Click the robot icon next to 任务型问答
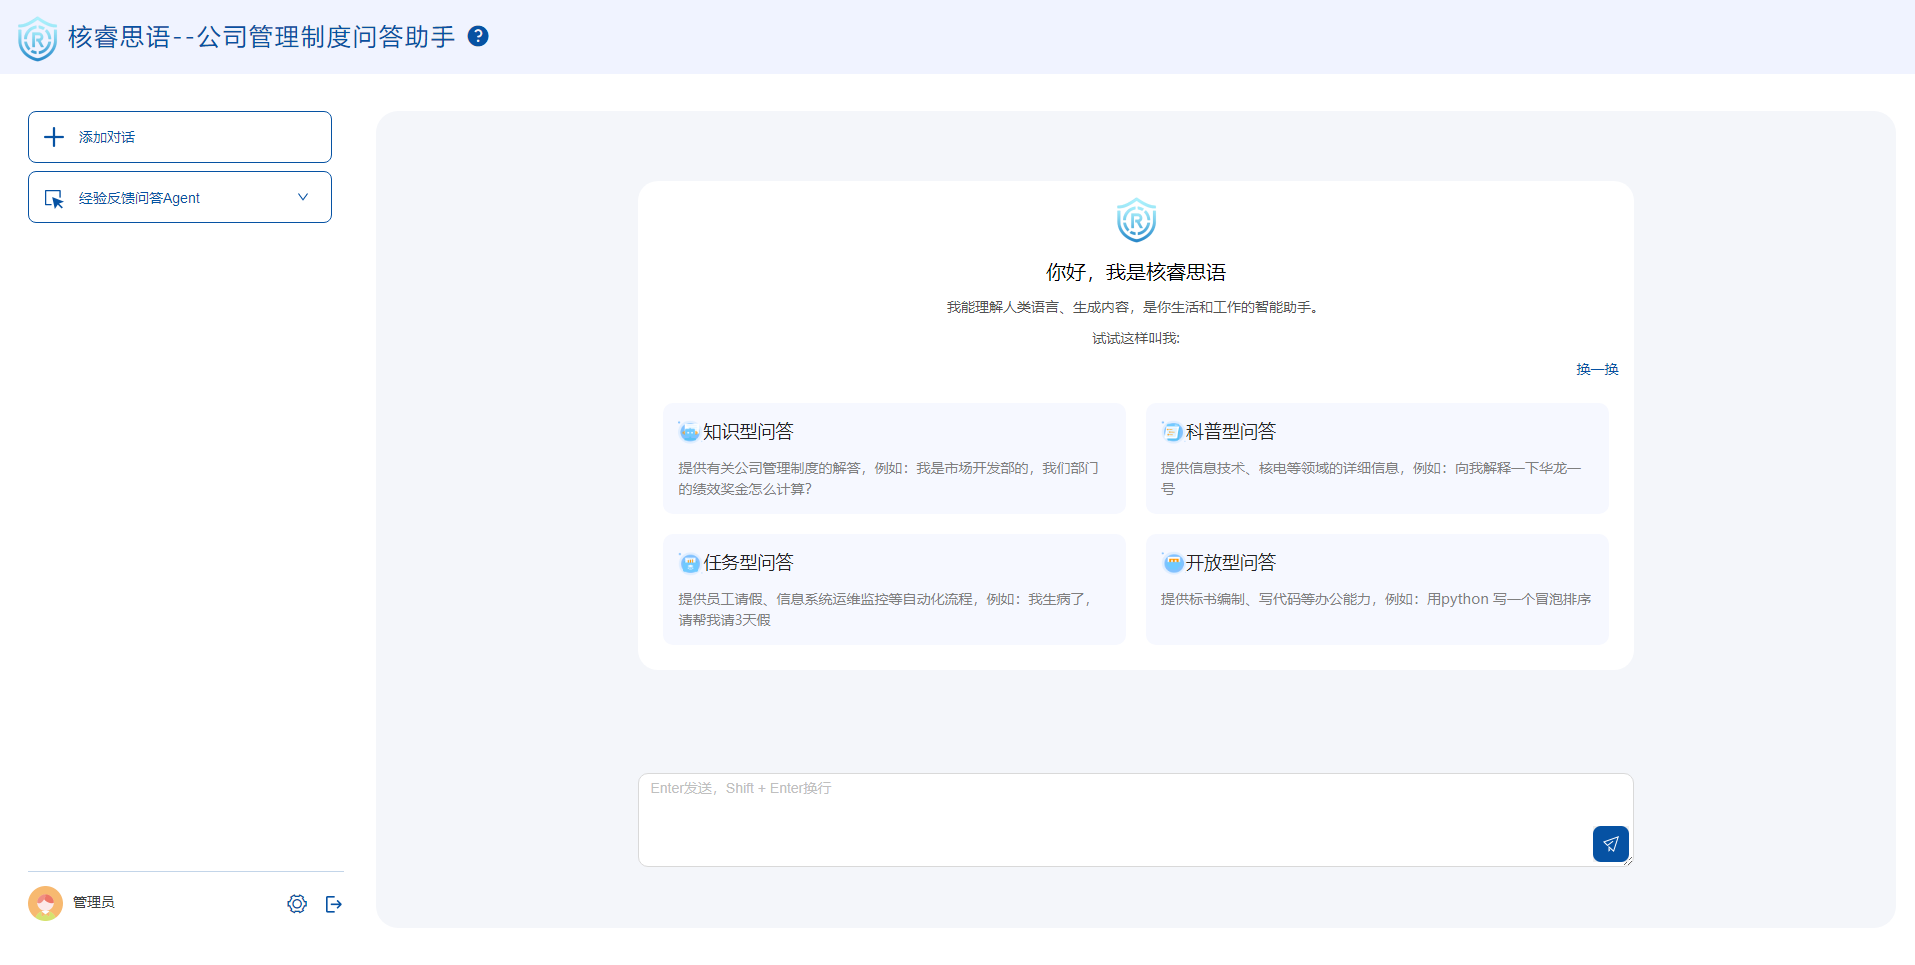Screen dimensions: 1915x965 tap(688, 562)
